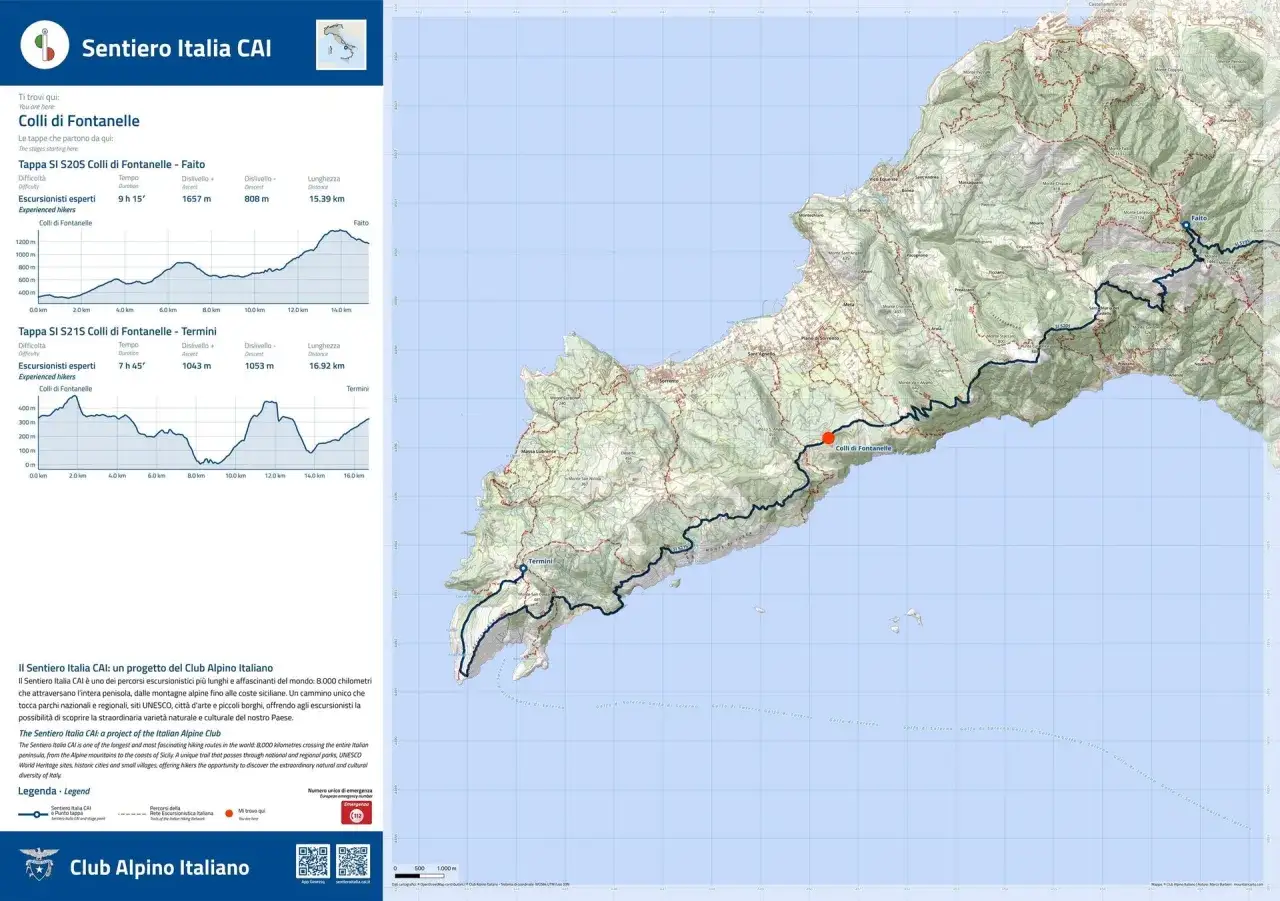The width and height of the screenshot is (1280, 901).
Task: Click the red Emergenza 112 badge
Action: tap(357, 812)
